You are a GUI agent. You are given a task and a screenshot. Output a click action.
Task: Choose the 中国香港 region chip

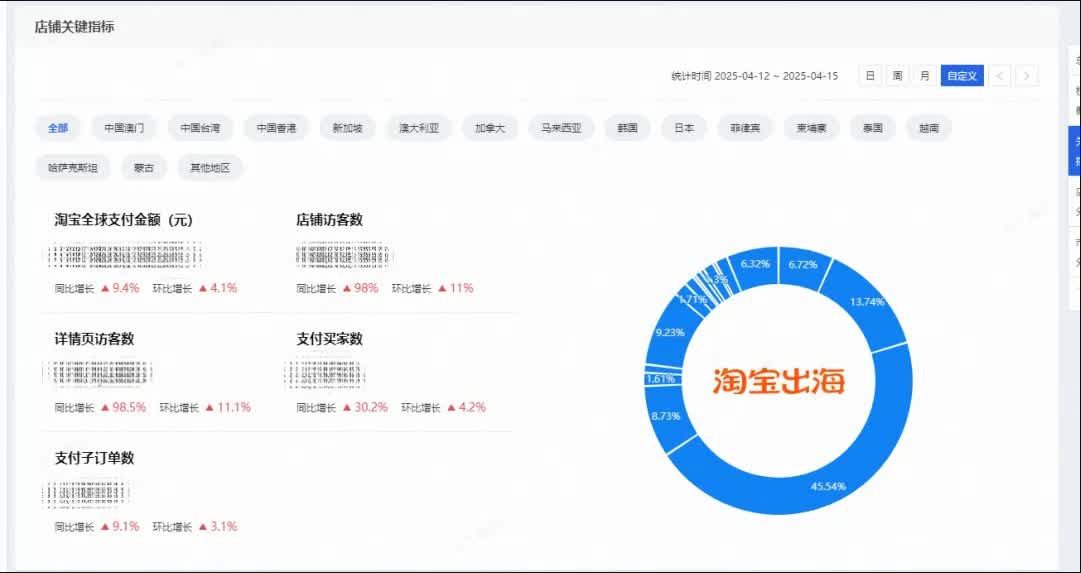click(x=276, y=128)
